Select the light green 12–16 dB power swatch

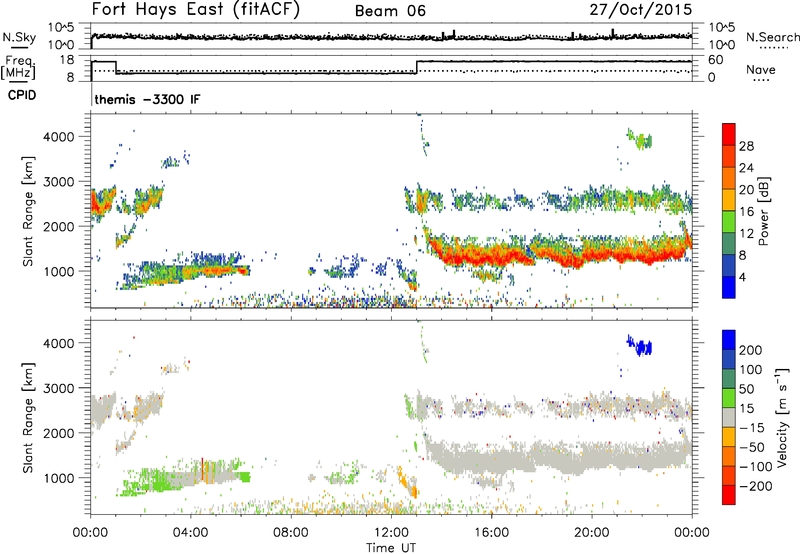tap(729, 222)
